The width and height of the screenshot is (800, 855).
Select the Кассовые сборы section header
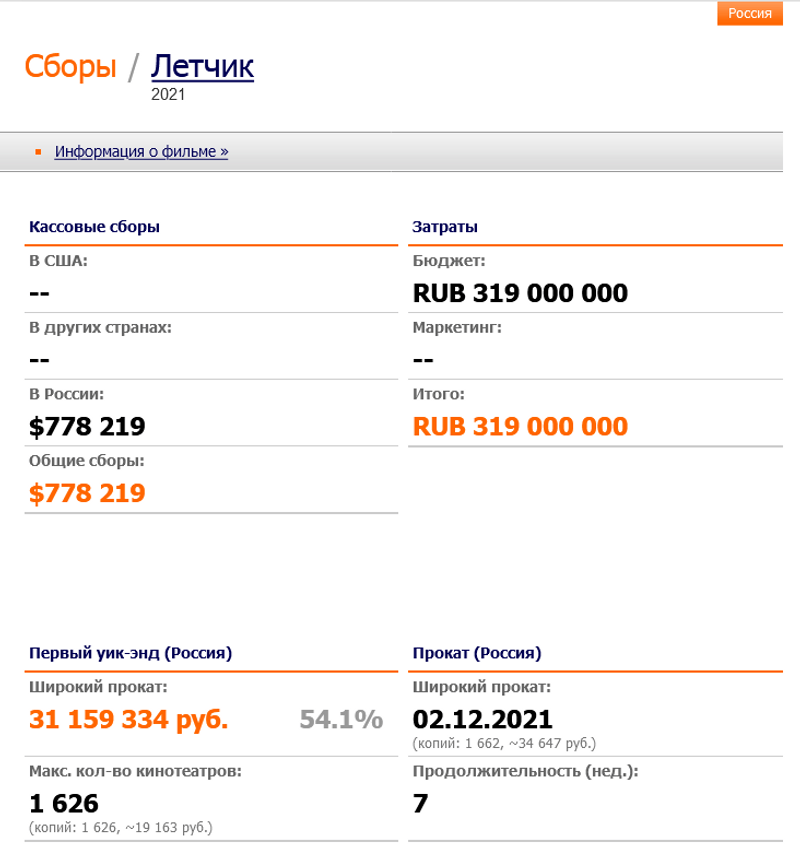94,227
